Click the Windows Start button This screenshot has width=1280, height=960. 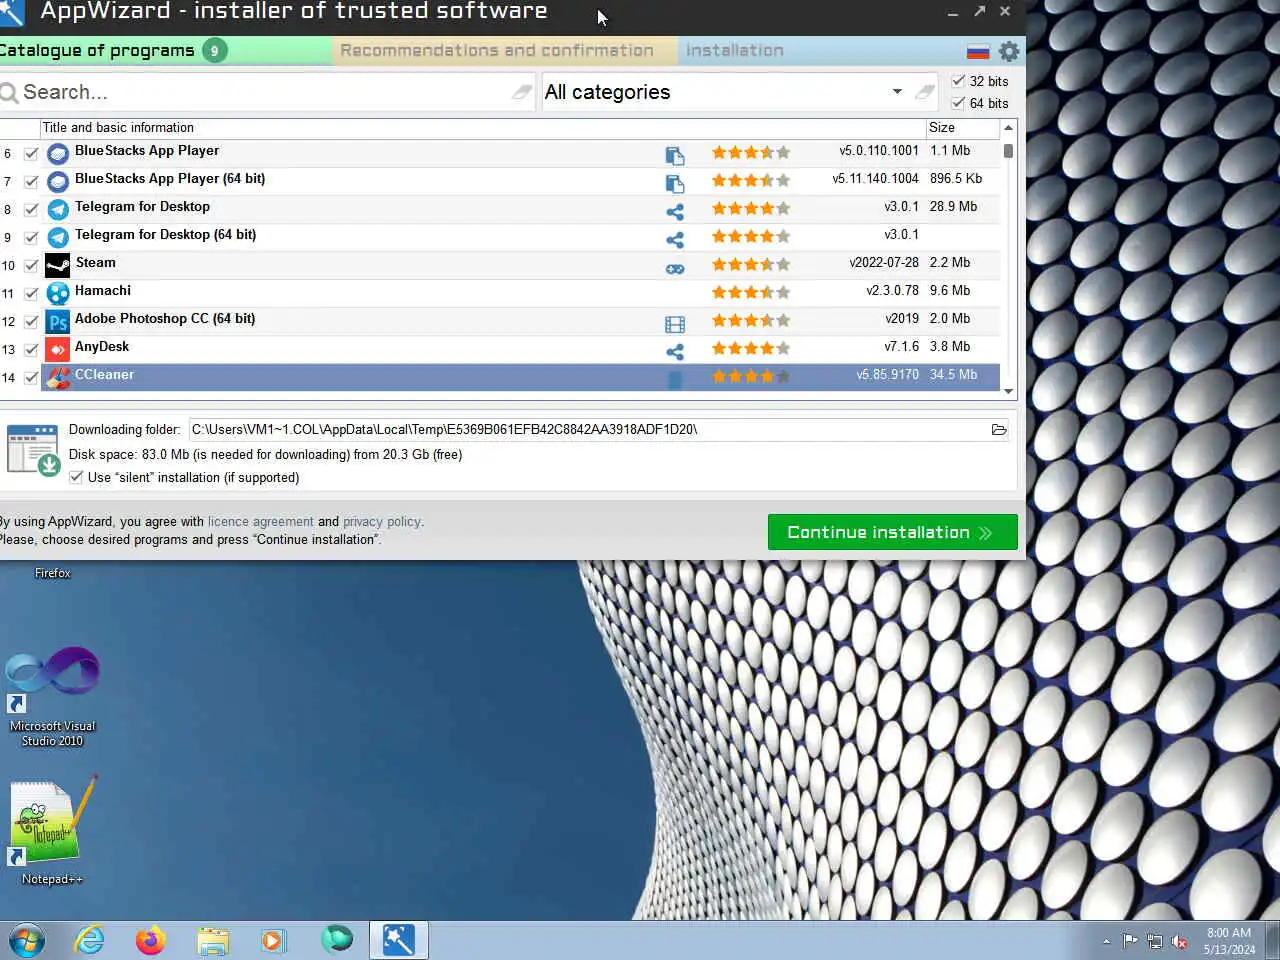(x=27, y=941)
